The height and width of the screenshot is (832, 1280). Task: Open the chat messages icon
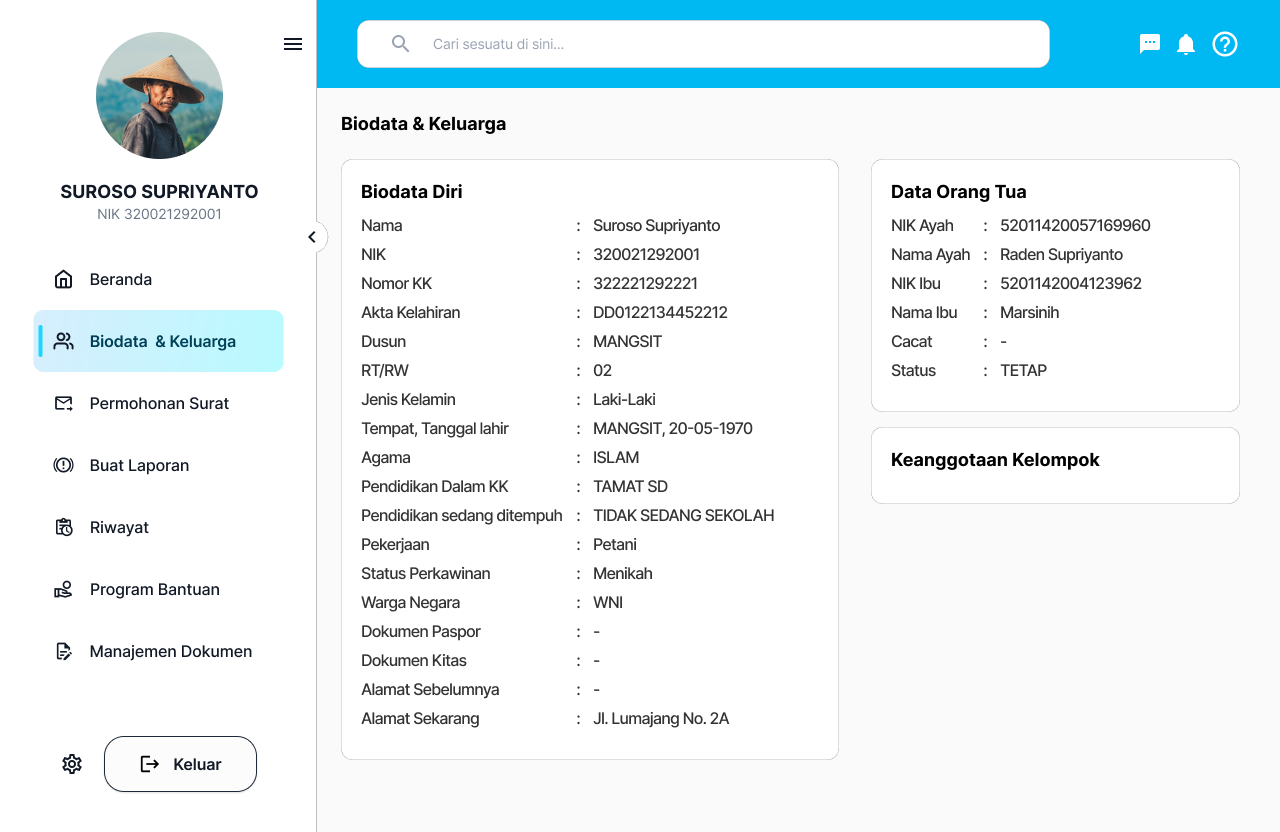coord(1150,44)
